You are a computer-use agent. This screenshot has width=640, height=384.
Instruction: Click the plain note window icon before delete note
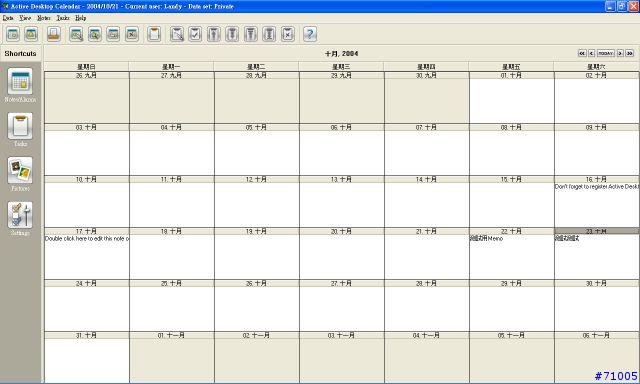click(x=113, y=34)
